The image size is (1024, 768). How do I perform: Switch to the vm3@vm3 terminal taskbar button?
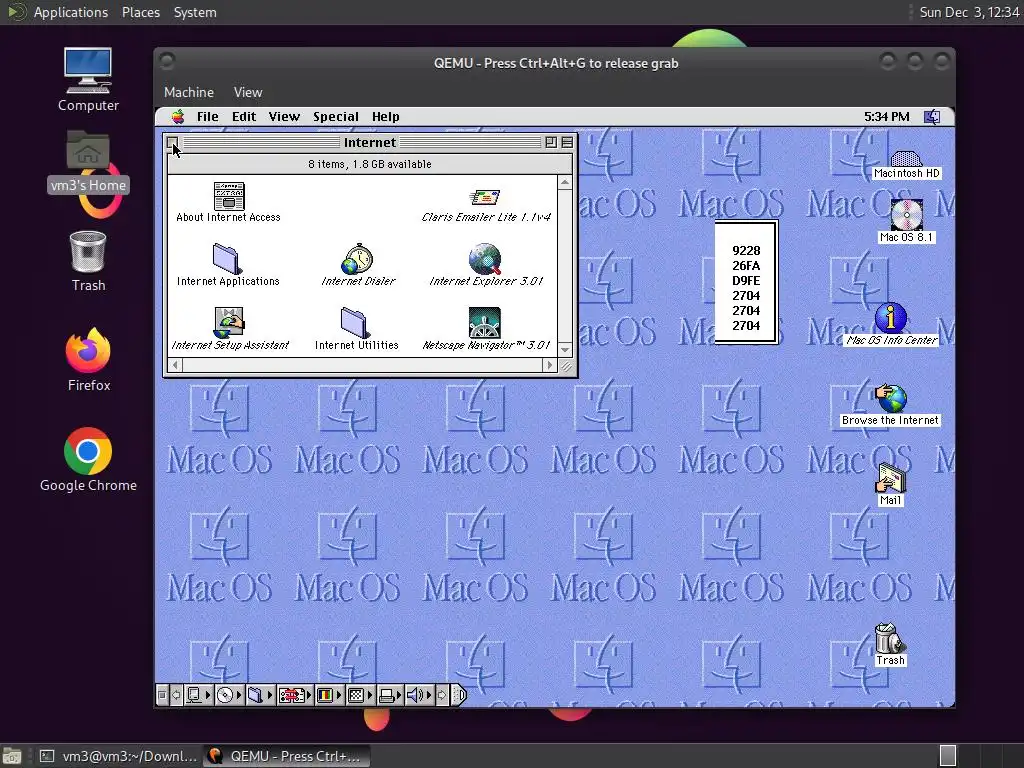118,756
